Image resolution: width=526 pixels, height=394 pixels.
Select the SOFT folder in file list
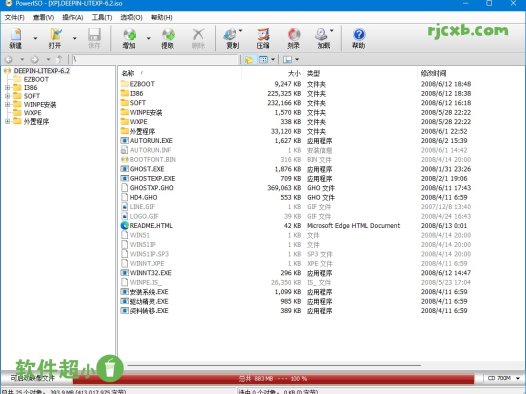click(x=138, y=103)
